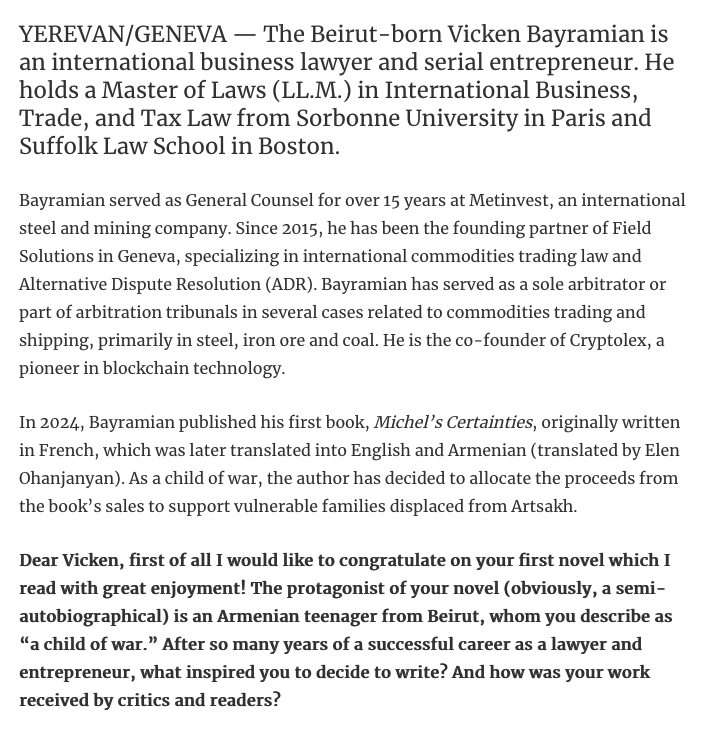The width and height of the screenshot is (711, 742).
Task: Click In 2024 at paragraph start
Action: coord(47,422)
